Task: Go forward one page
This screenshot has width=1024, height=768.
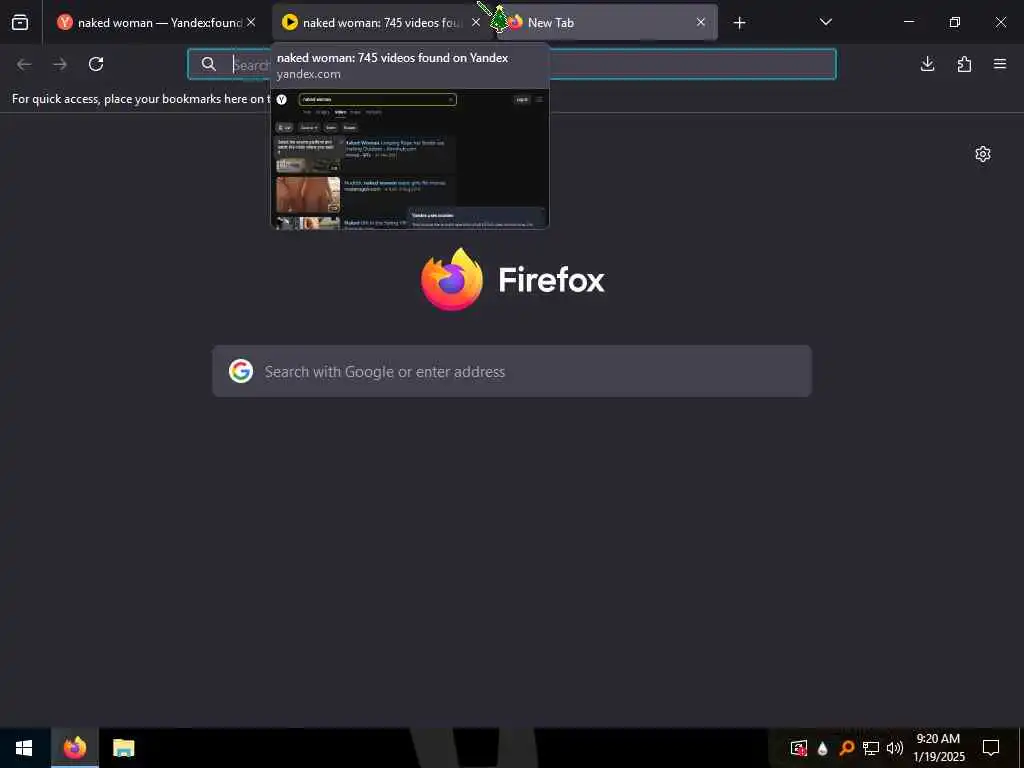Action: (x=60, y=64)
